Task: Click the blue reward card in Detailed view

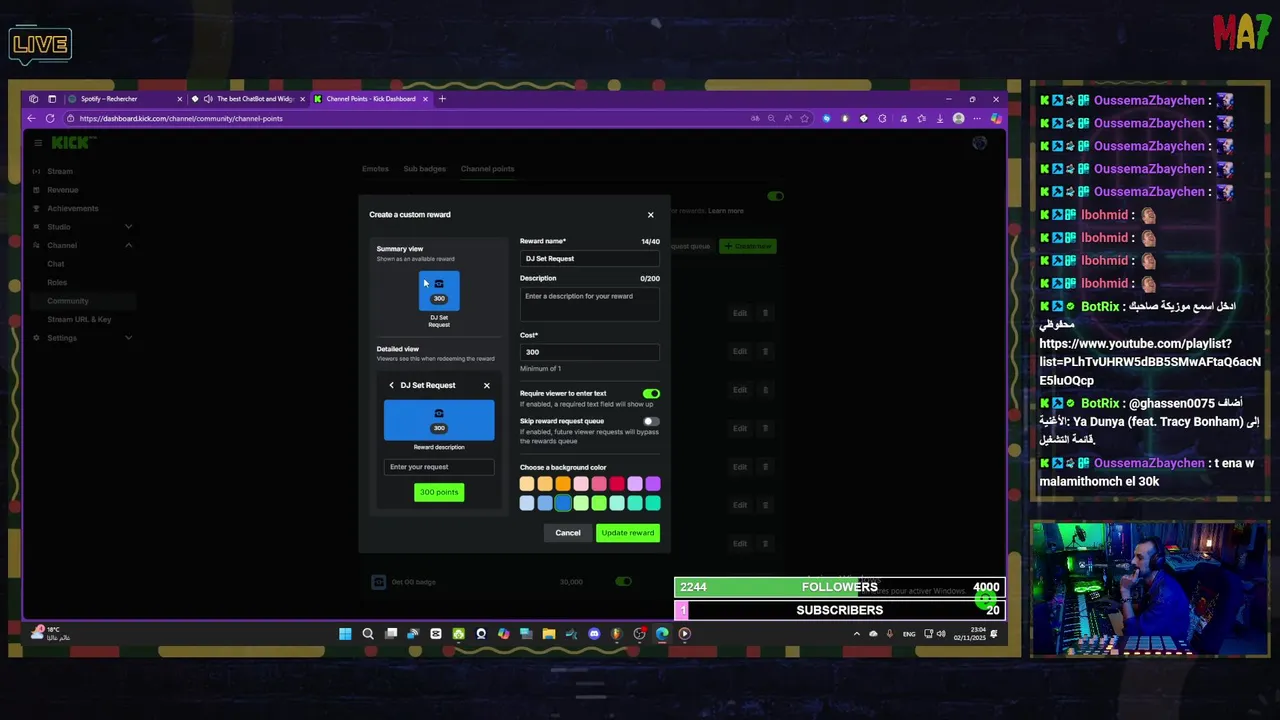Action: [439, 420]
